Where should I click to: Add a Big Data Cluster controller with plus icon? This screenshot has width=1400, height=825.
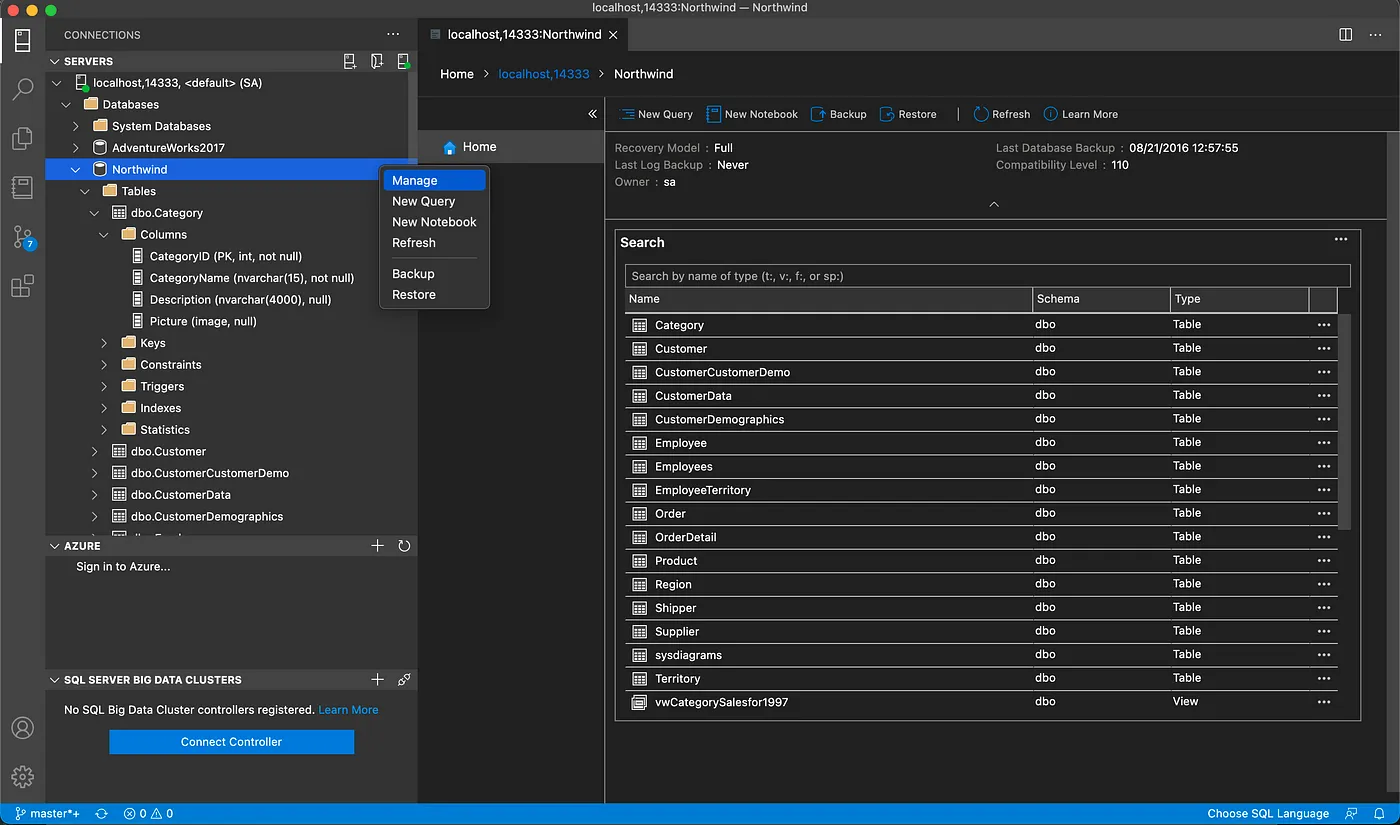(377, 679)
